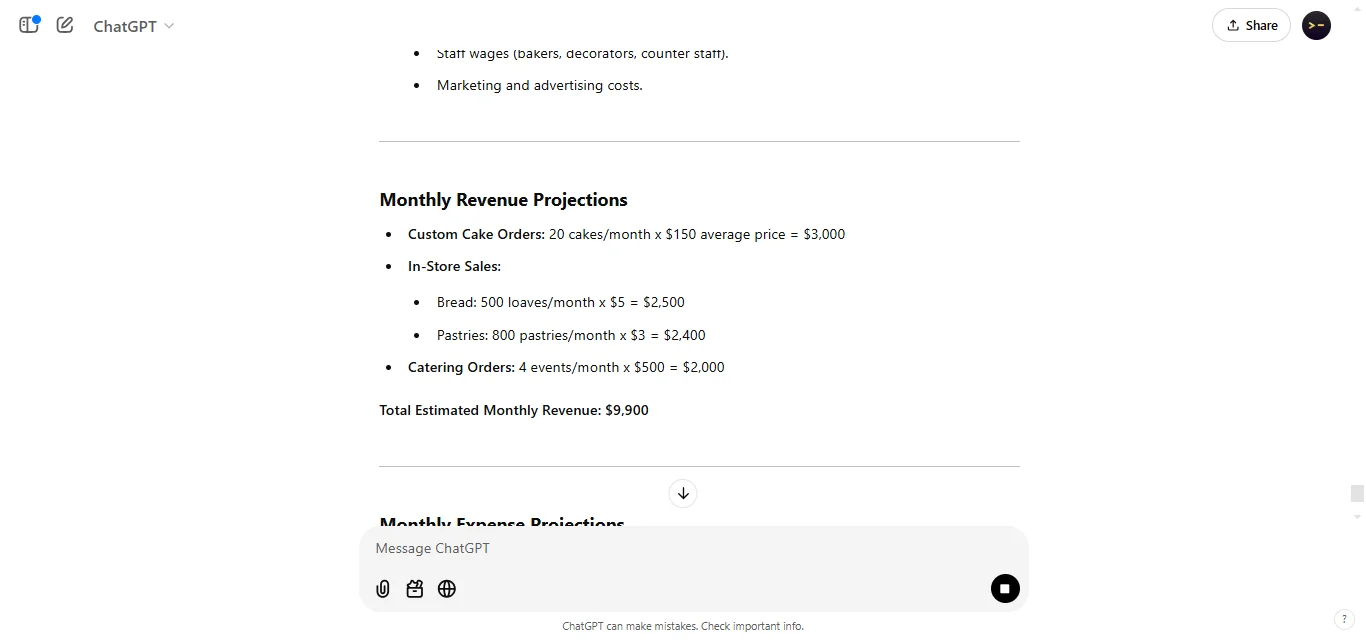Enable web search with the globe icon
Viewport: 1366px width, 641px height.
(x=447, y=589)
